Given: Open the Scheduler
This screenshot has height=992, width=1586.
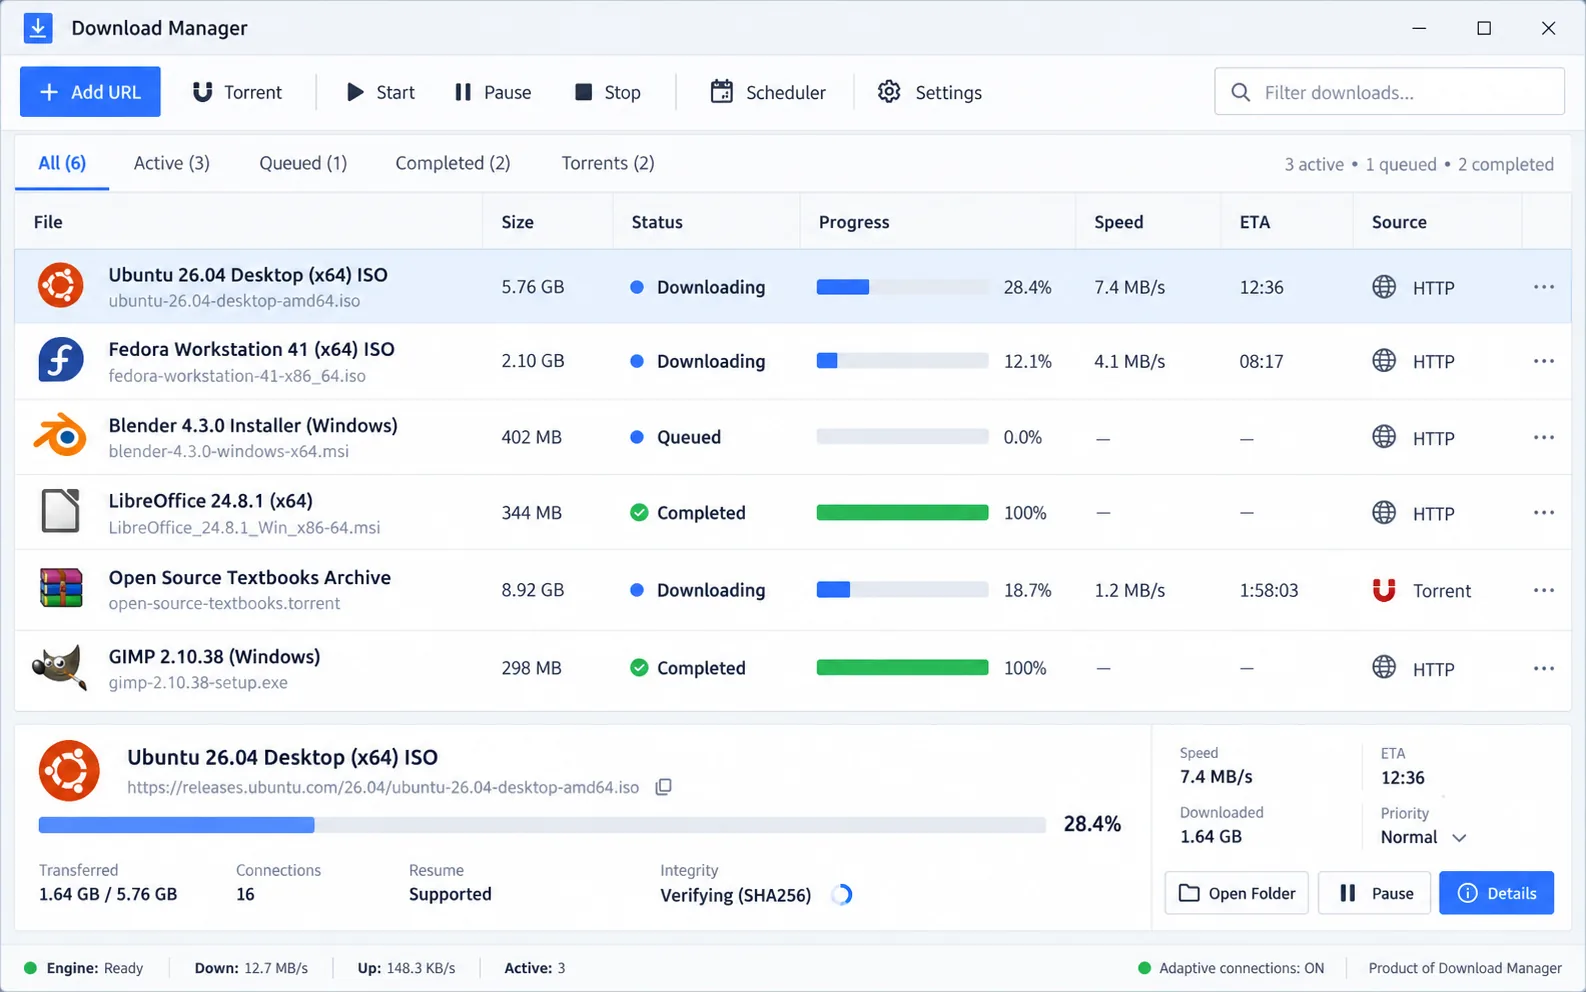Looking at the screenshot, I should click(x=767, y=92).
